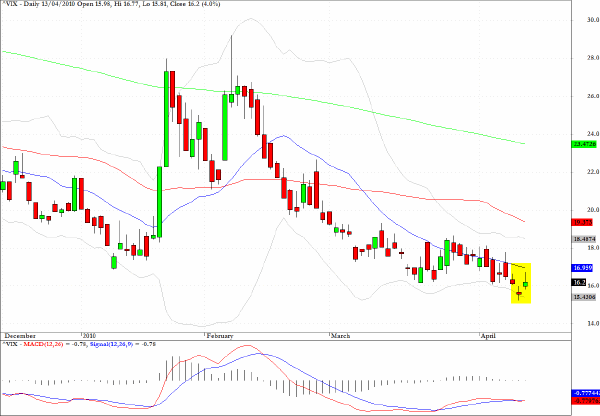Select the 20.0 price axis label
600x416 pixels.
click(x=593, y=210)
